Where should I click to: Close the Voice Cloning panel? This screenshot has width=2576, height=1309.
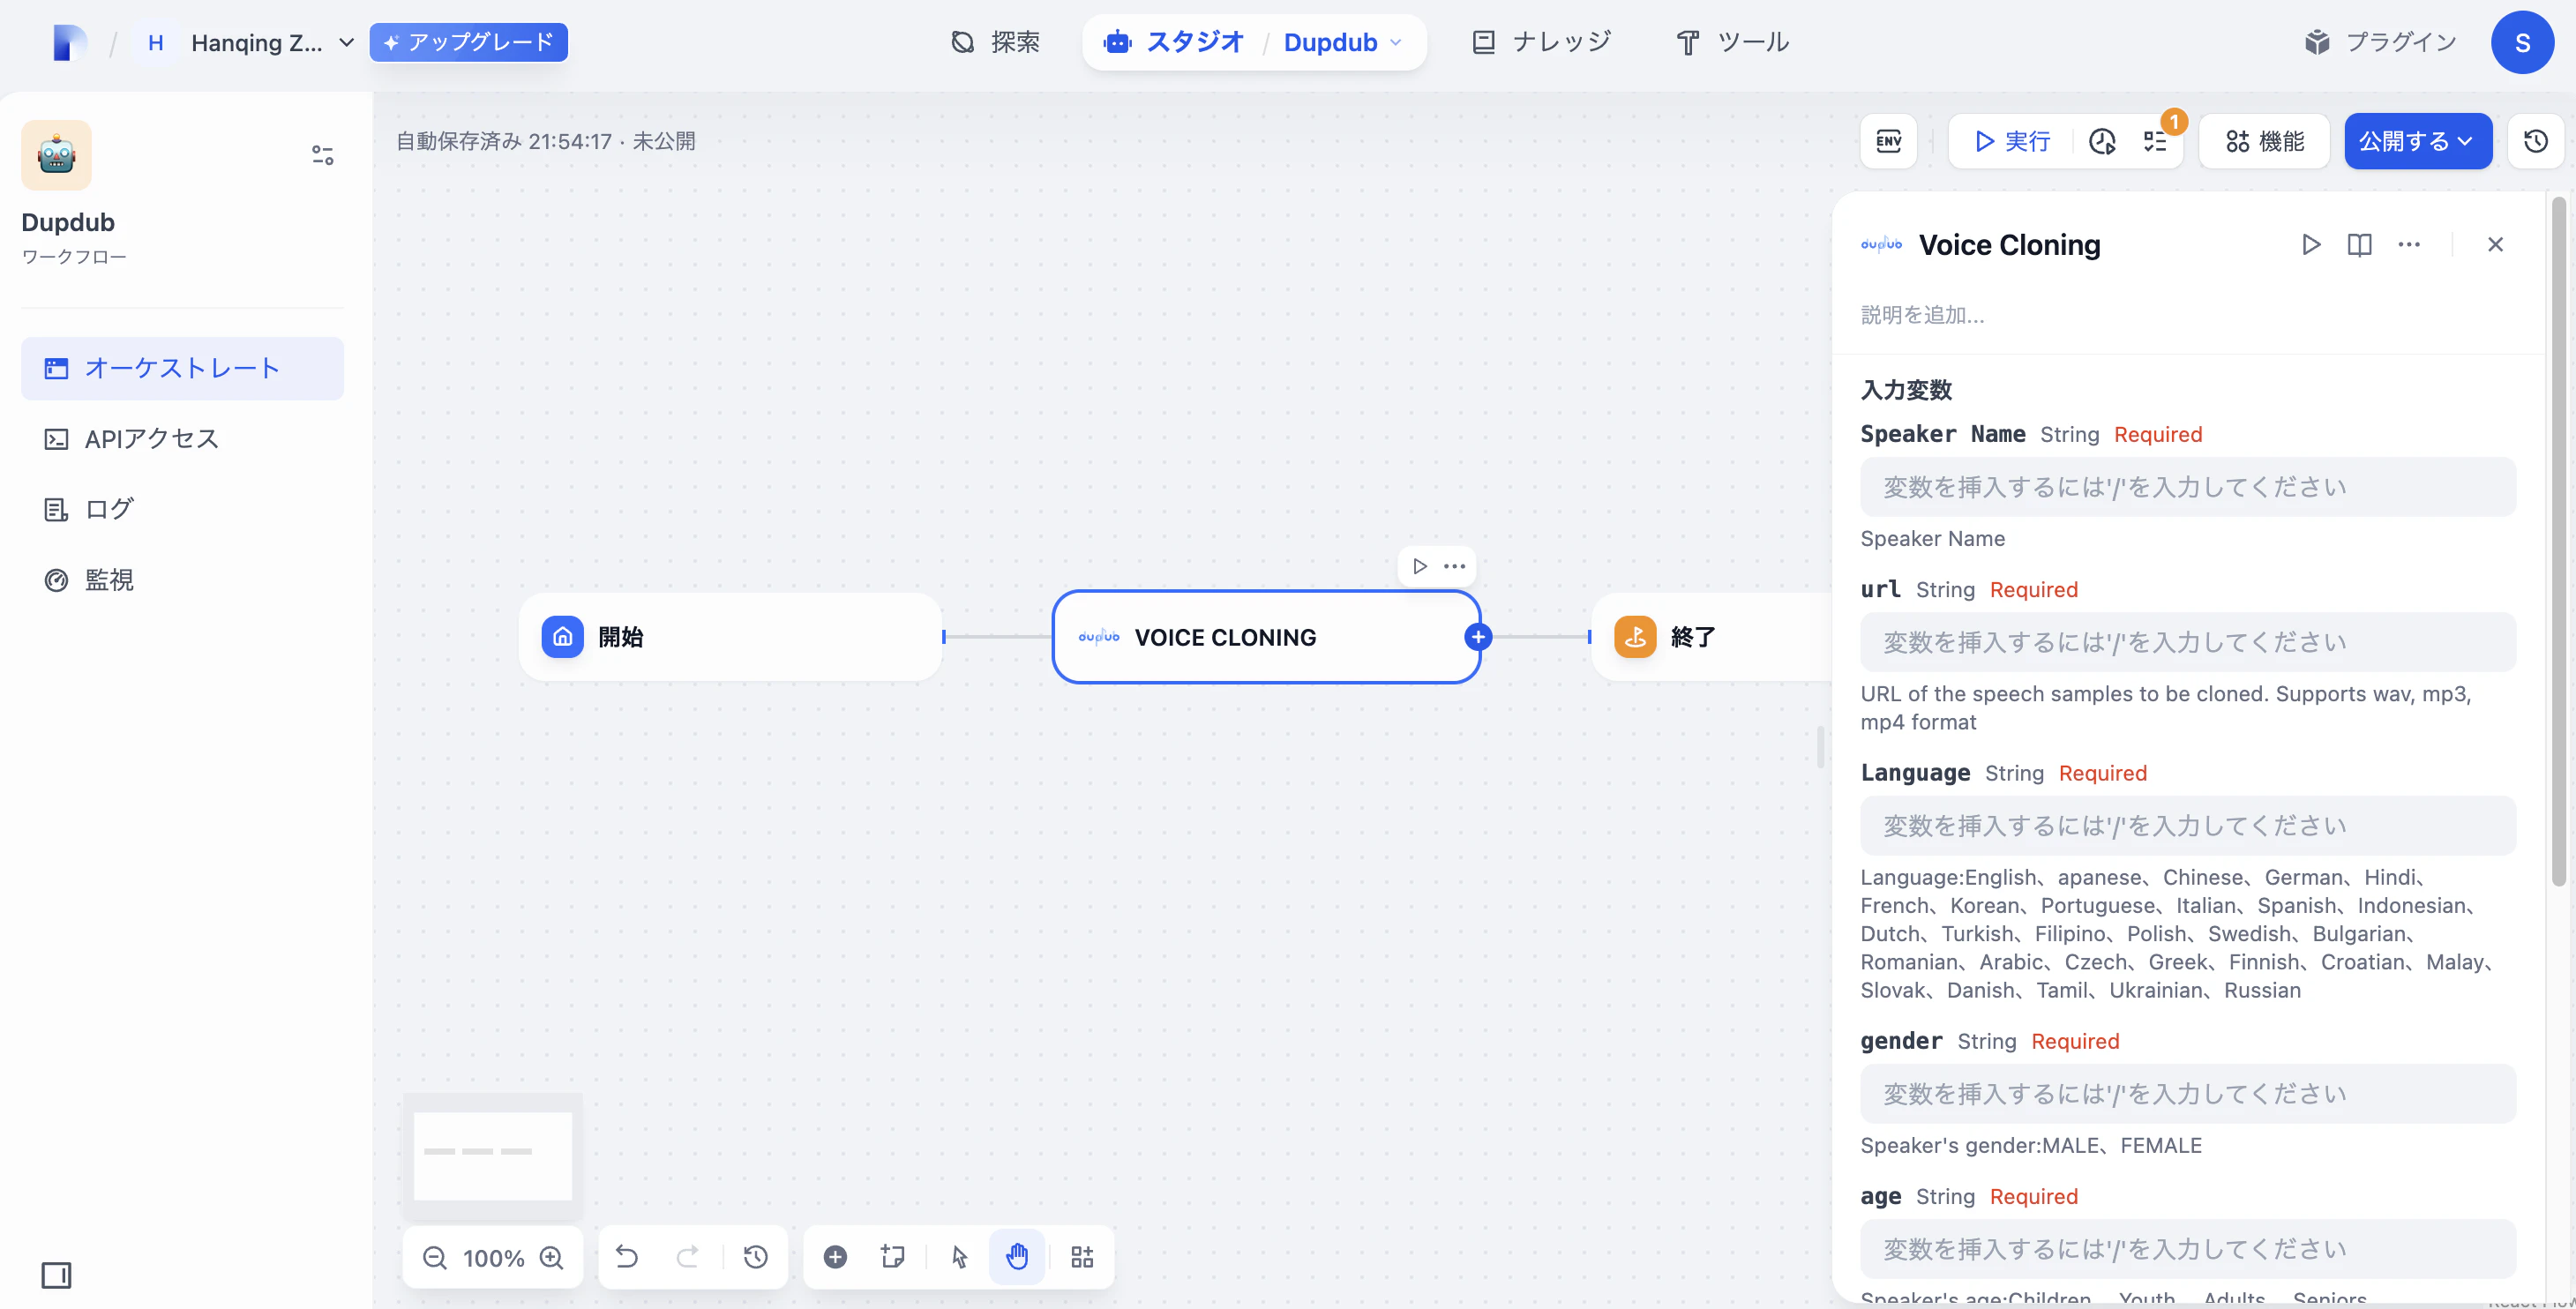click(x=2495, y=245)
